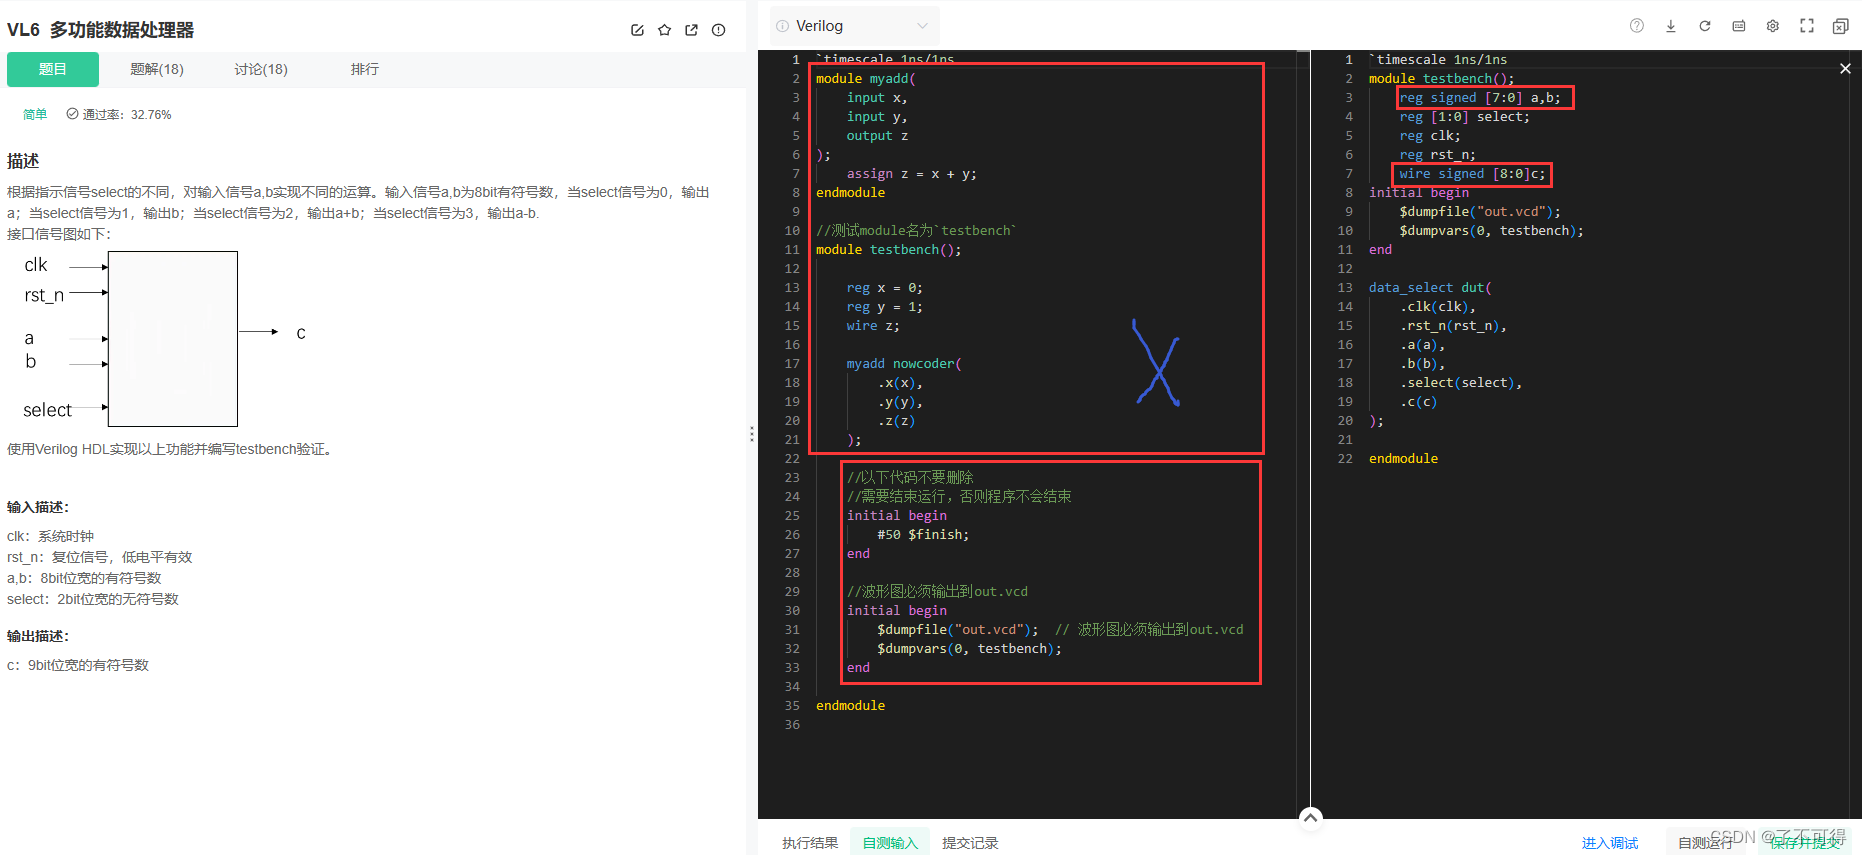
Task: Open the 提交记录 tab
Action: click(970, 843)
